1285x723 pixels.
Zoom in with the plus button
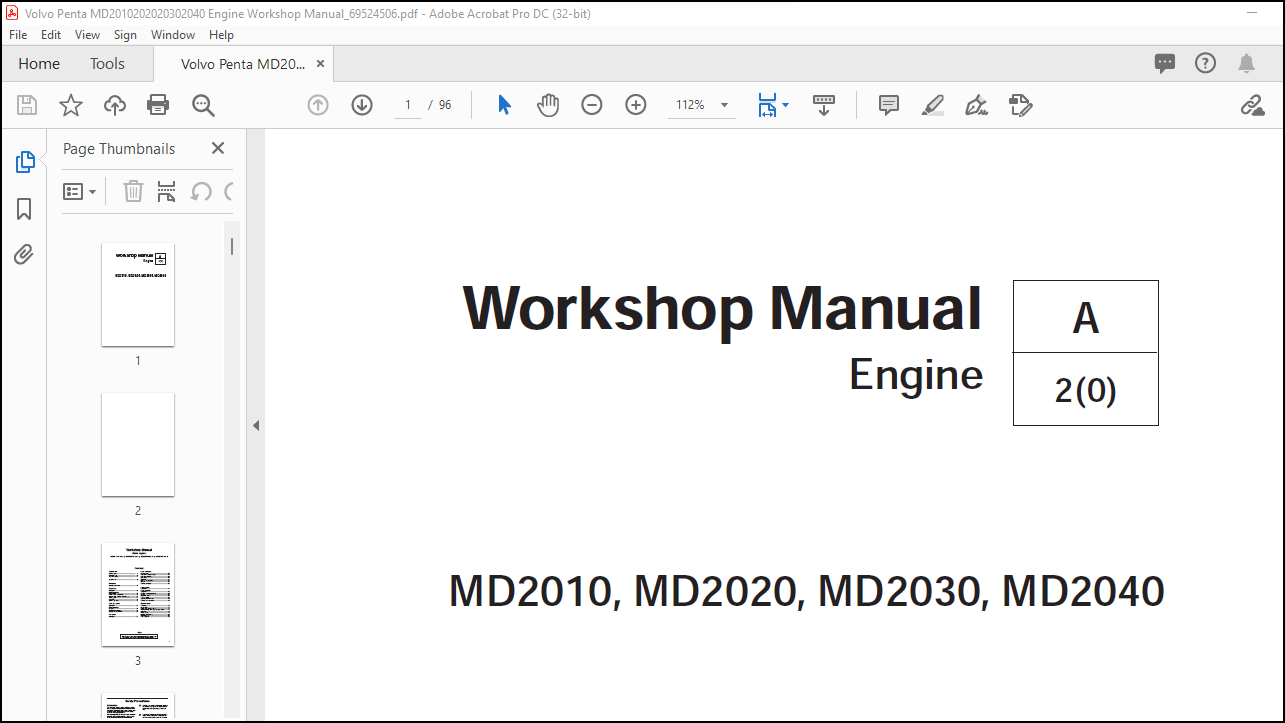[636, 105]
